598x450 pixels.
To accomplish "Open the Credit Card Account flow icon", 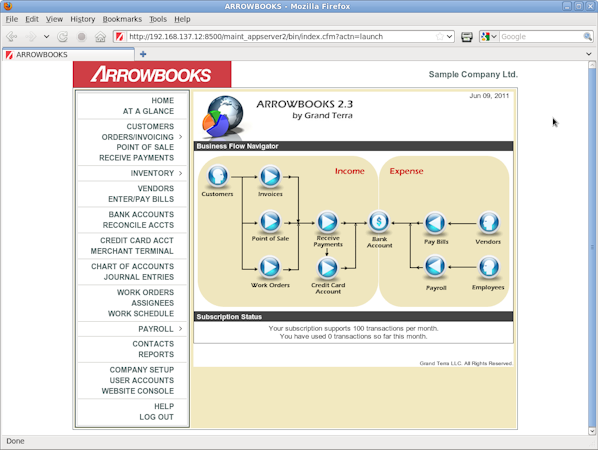I will pos(328,268).
